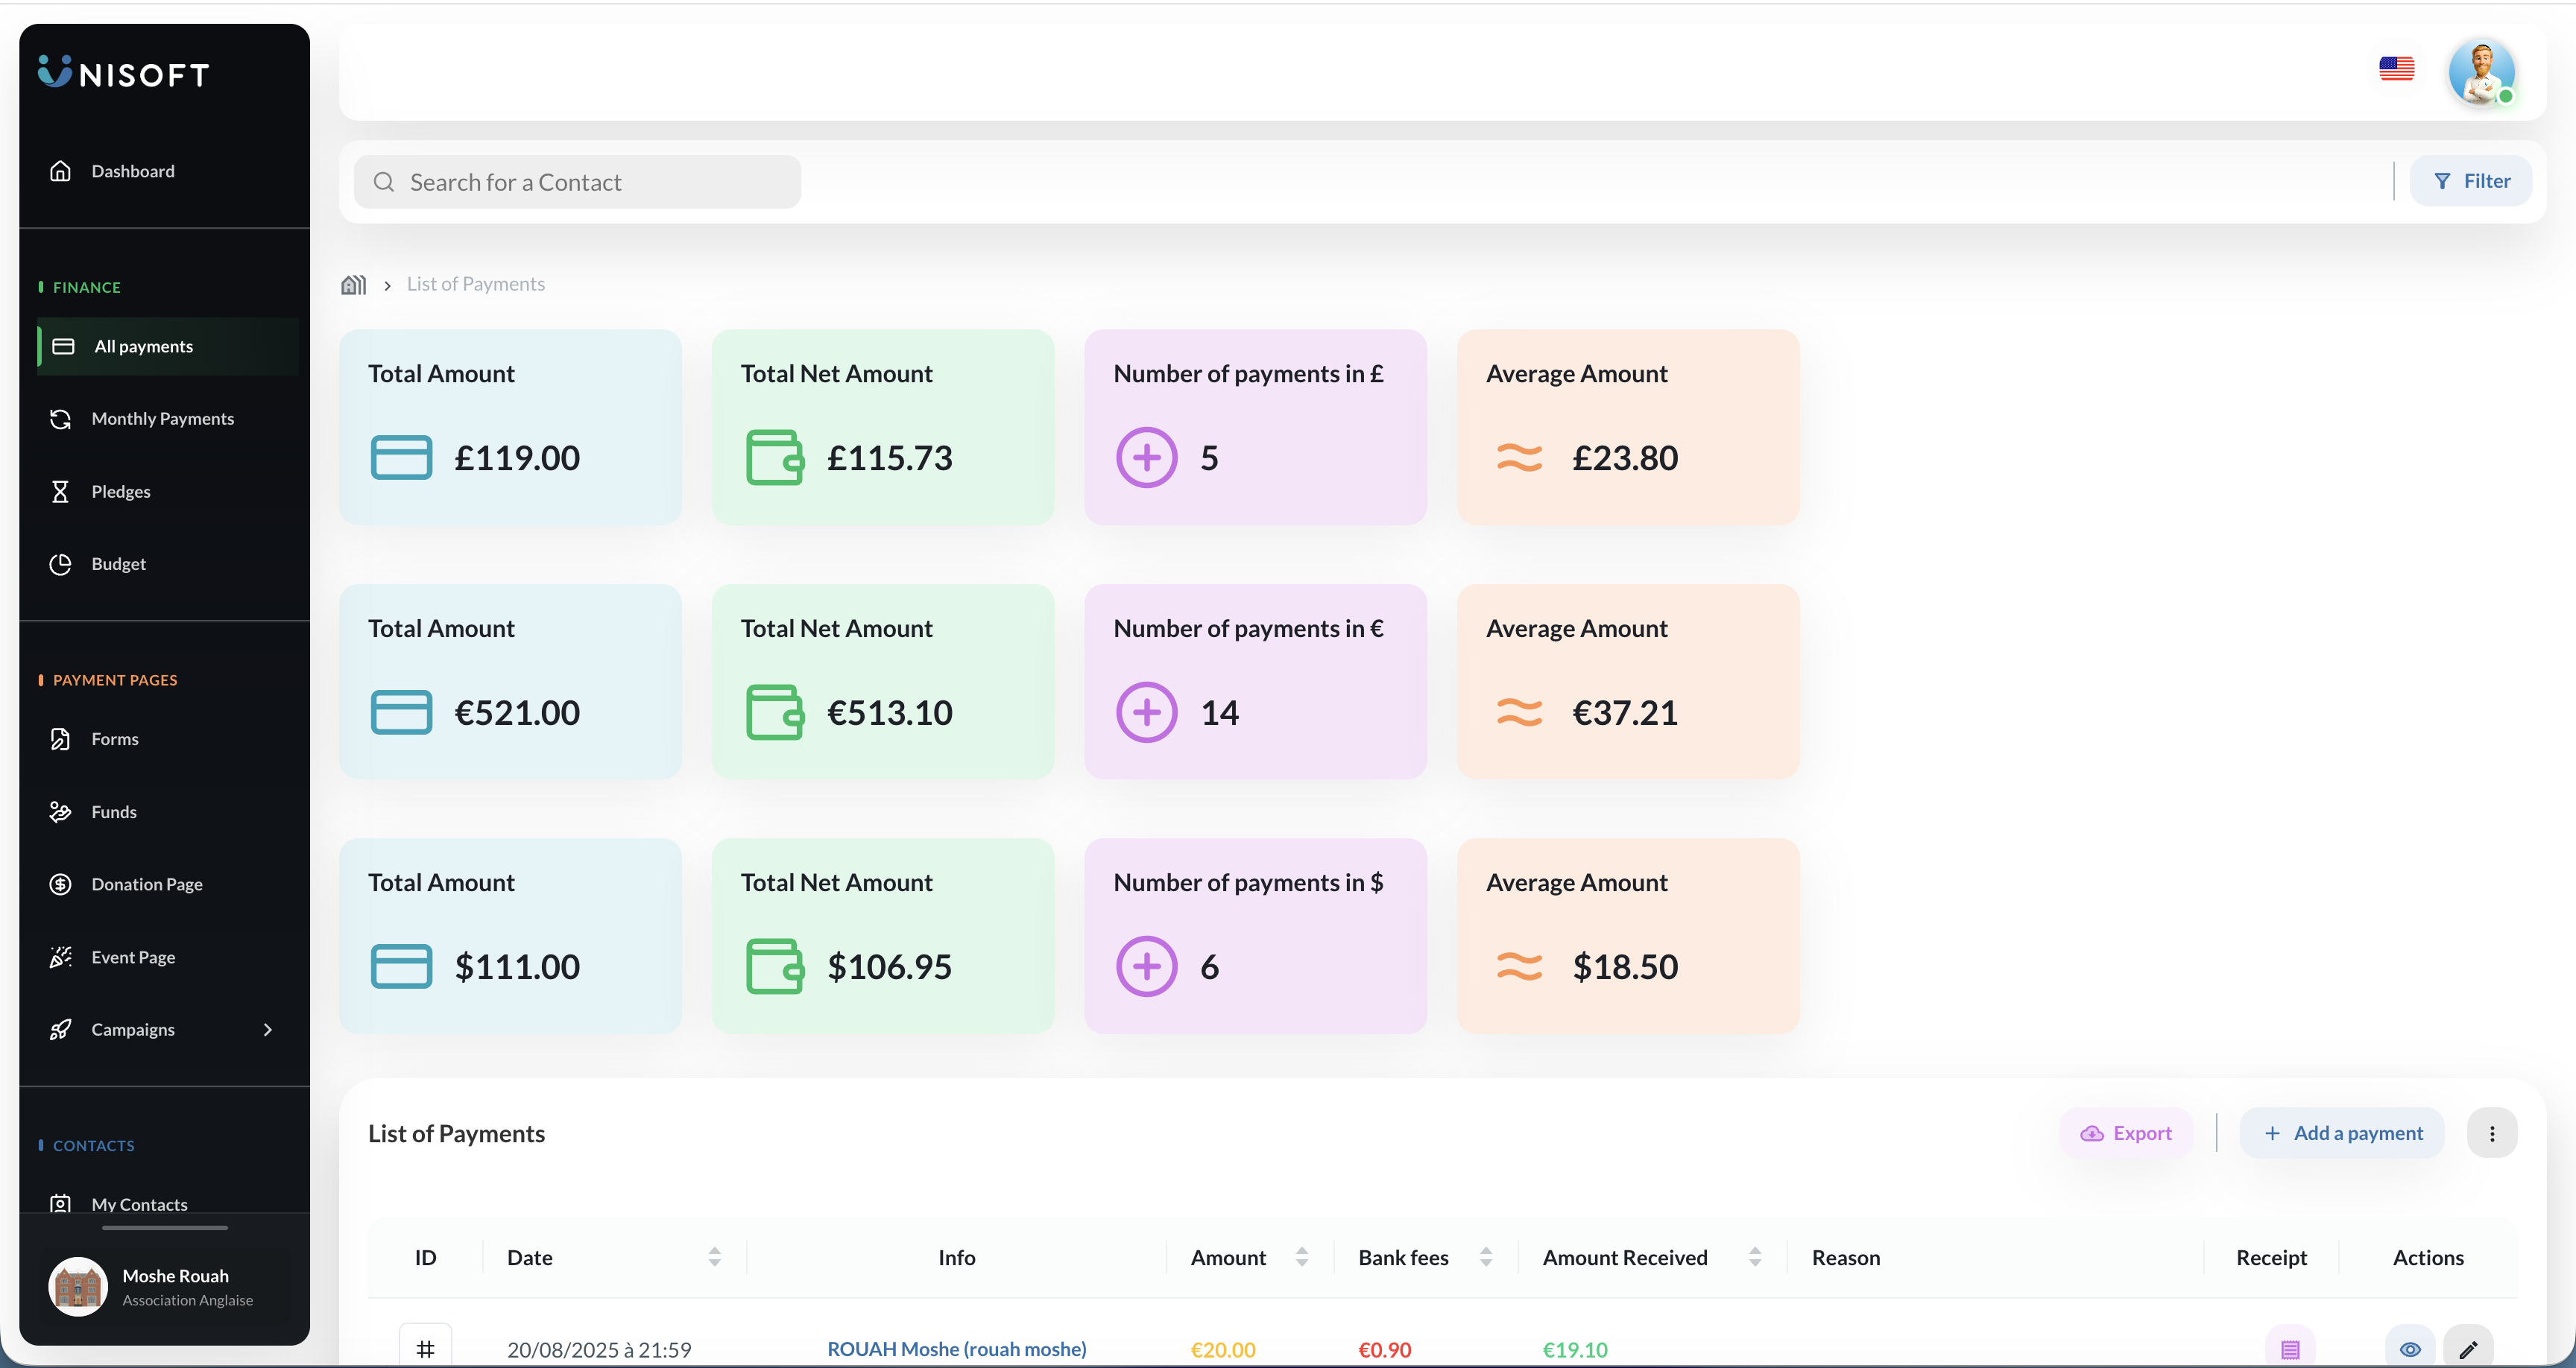The image size is (2576, 1368).
Task: View payment details with eye icon
Action: coord(2410,1349)
